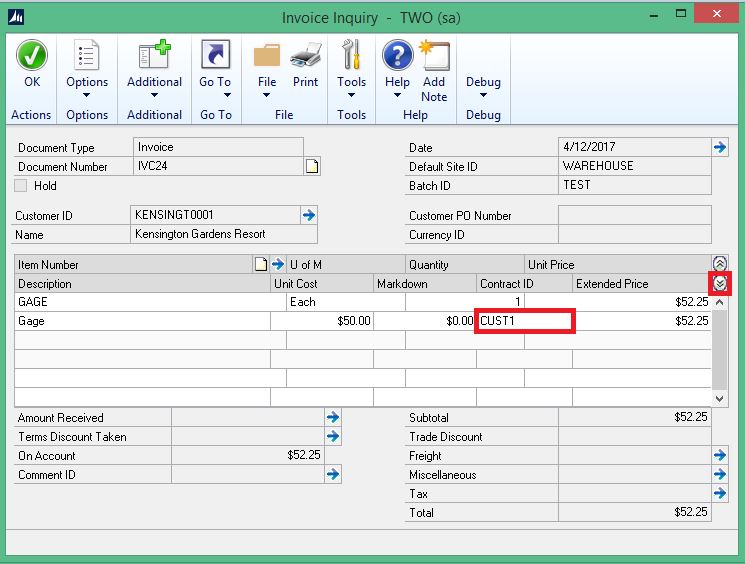The image size is (745, 564).
Task: Click the empty Customer PO Number field
Action: click(635, 215)
